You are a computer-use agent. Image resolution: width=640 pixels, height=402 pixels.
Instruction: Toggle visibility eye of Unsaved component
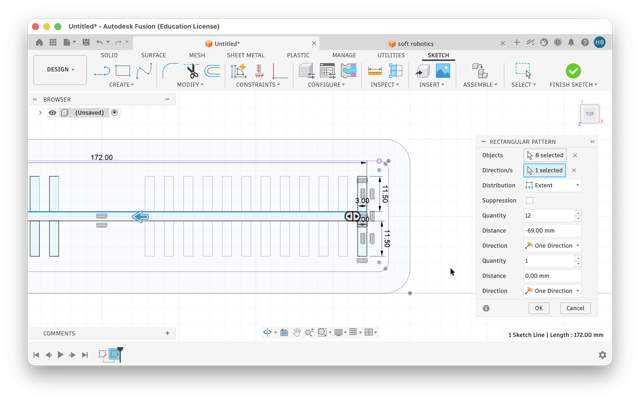tap(52, 113)
